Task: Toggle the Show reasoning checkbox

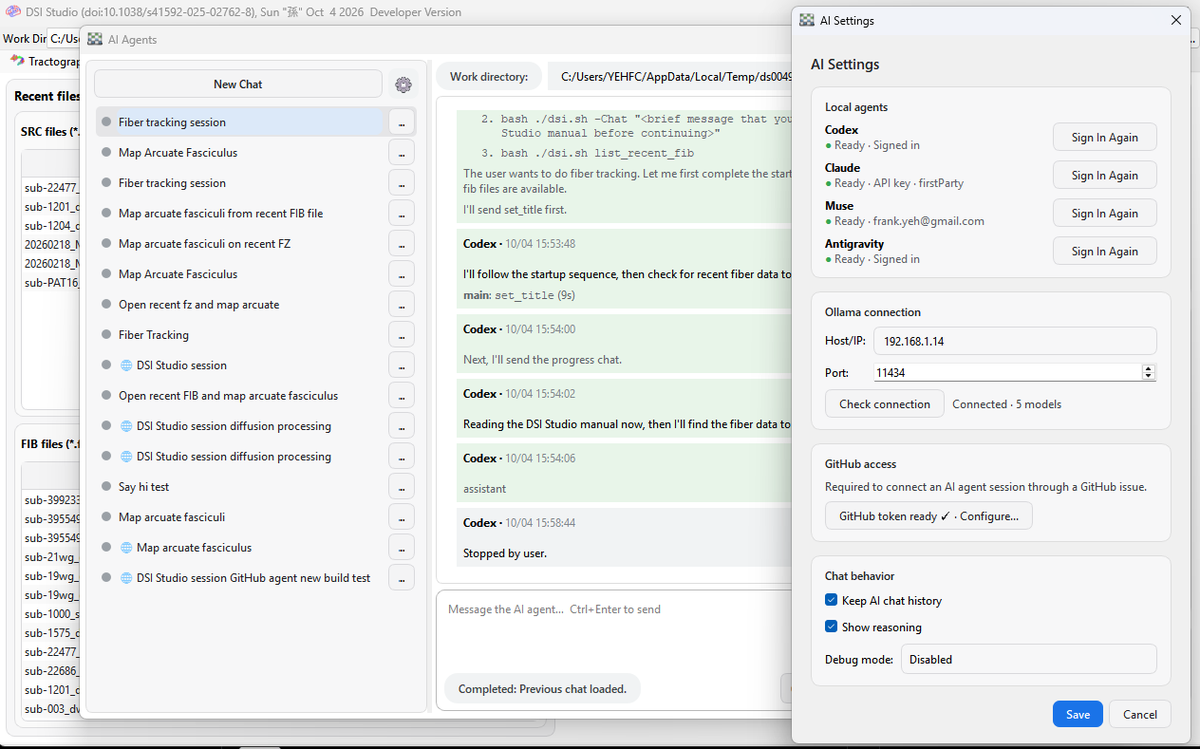Action: point(831,628)
